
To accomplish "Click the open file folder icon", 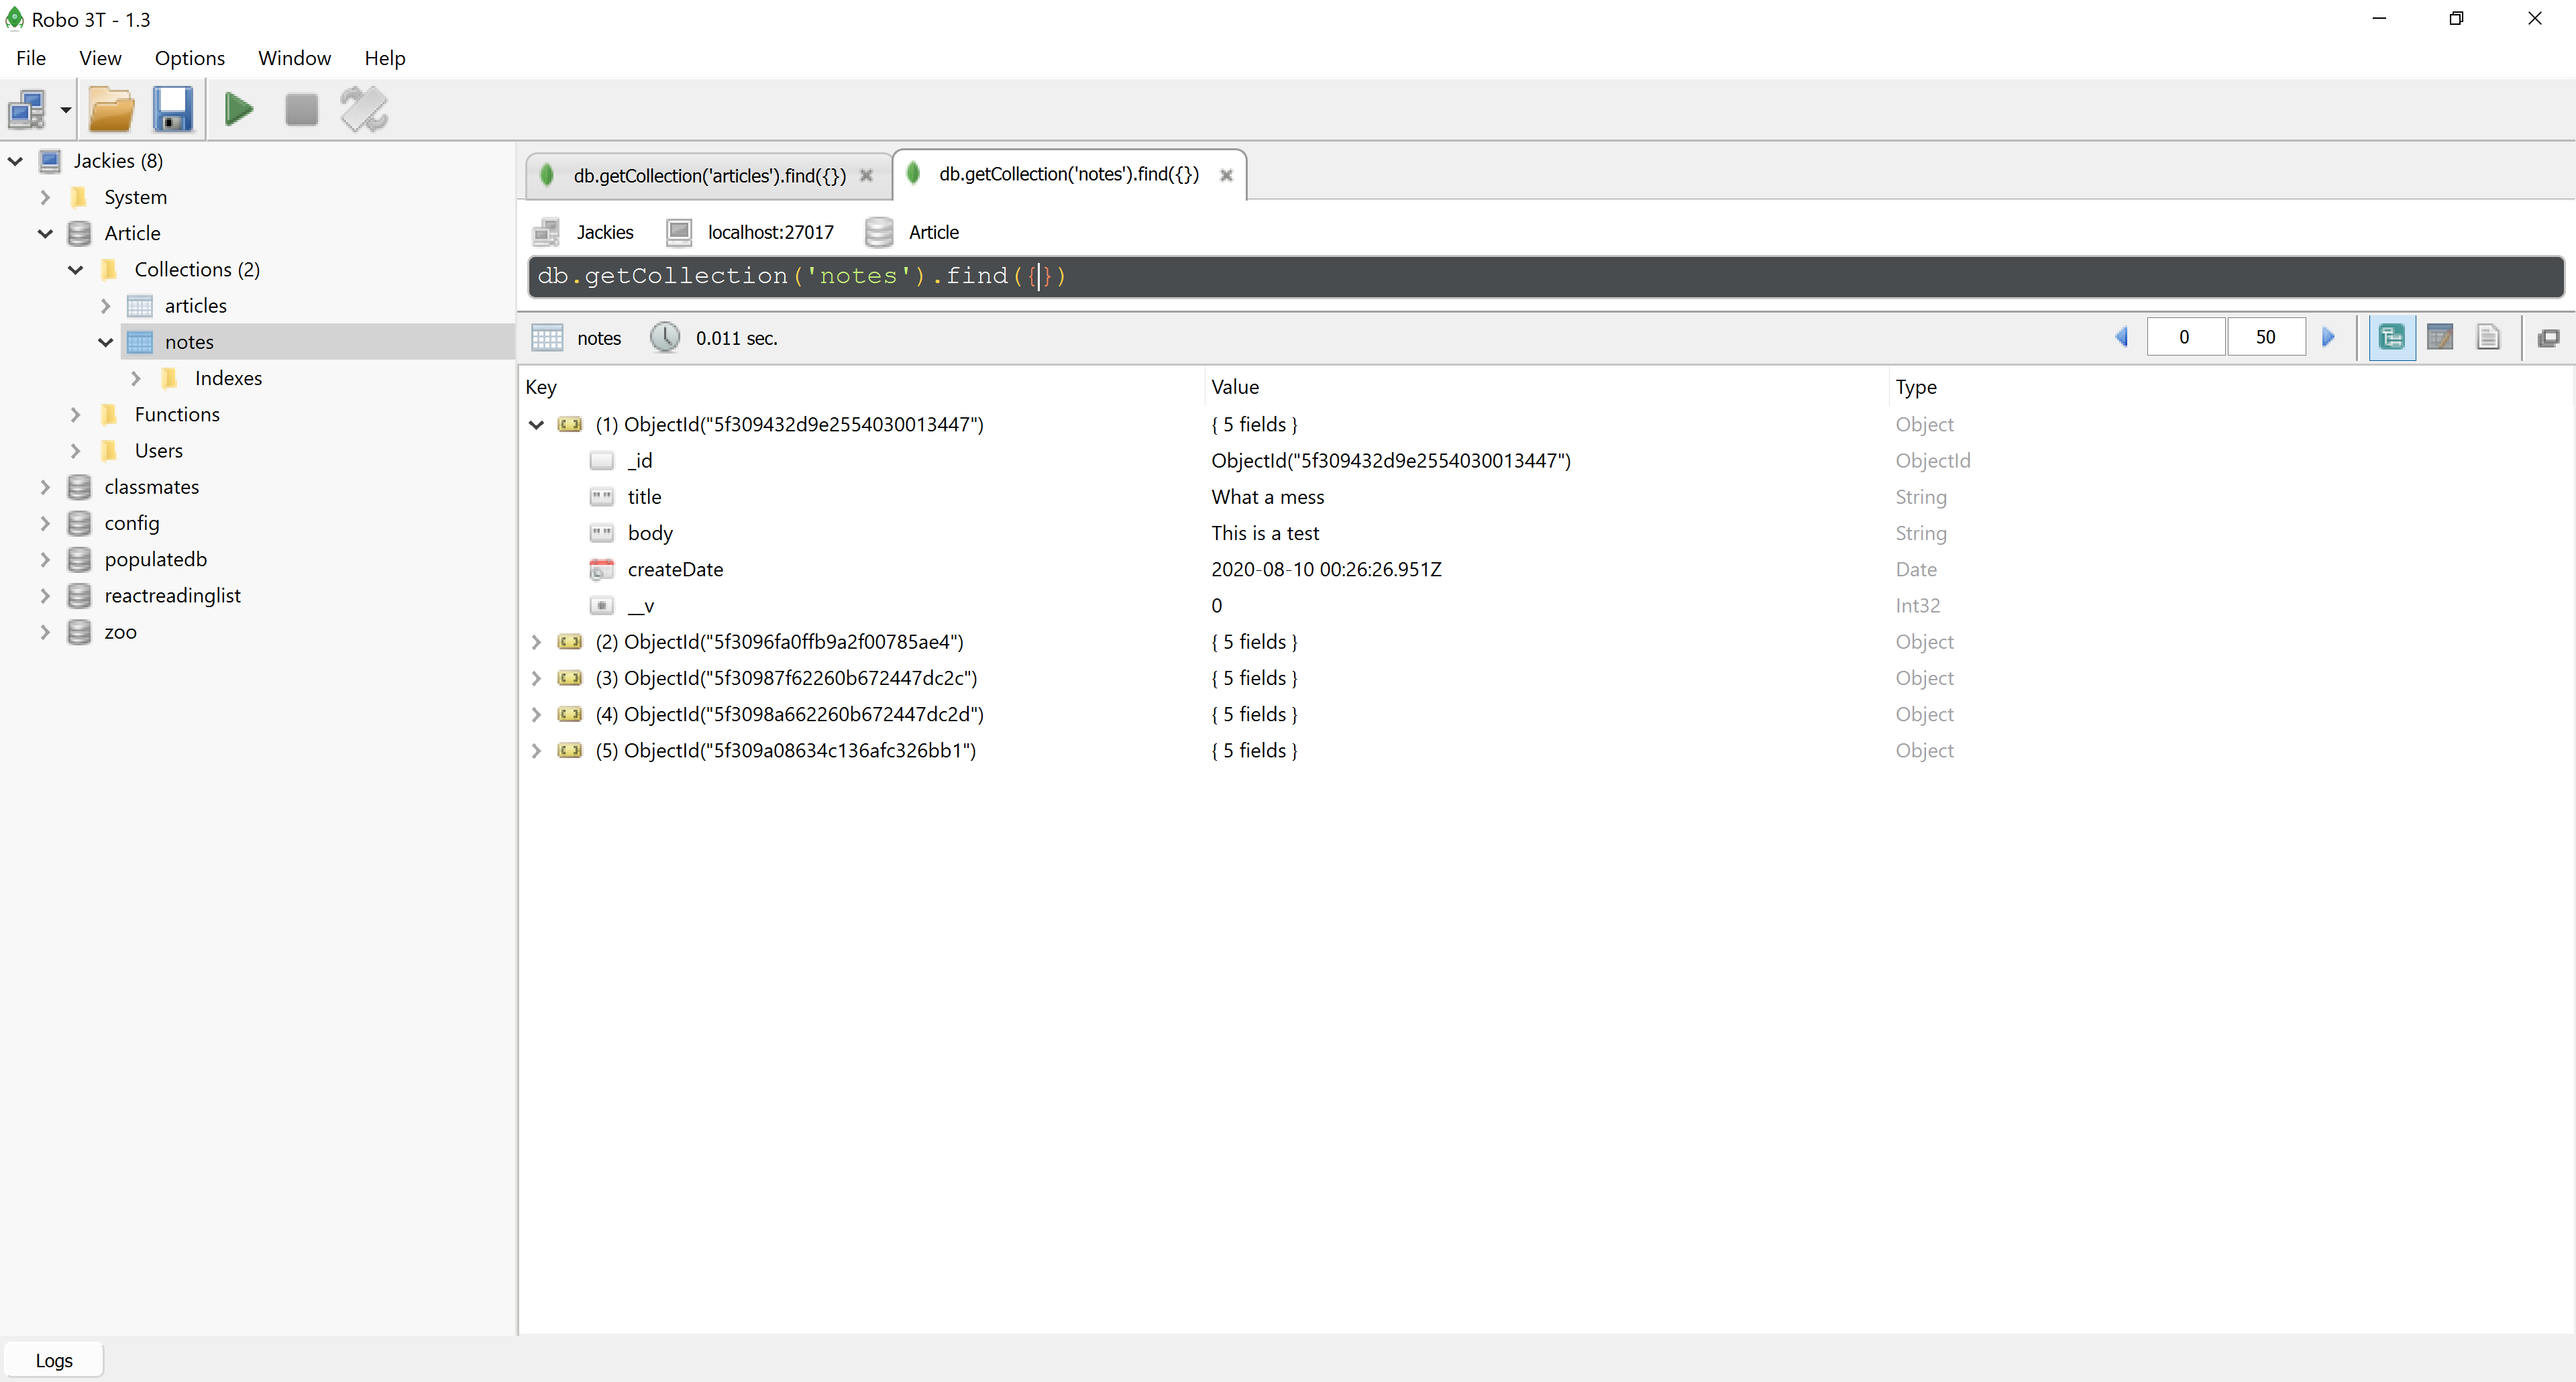I will (x=111, y=110).
